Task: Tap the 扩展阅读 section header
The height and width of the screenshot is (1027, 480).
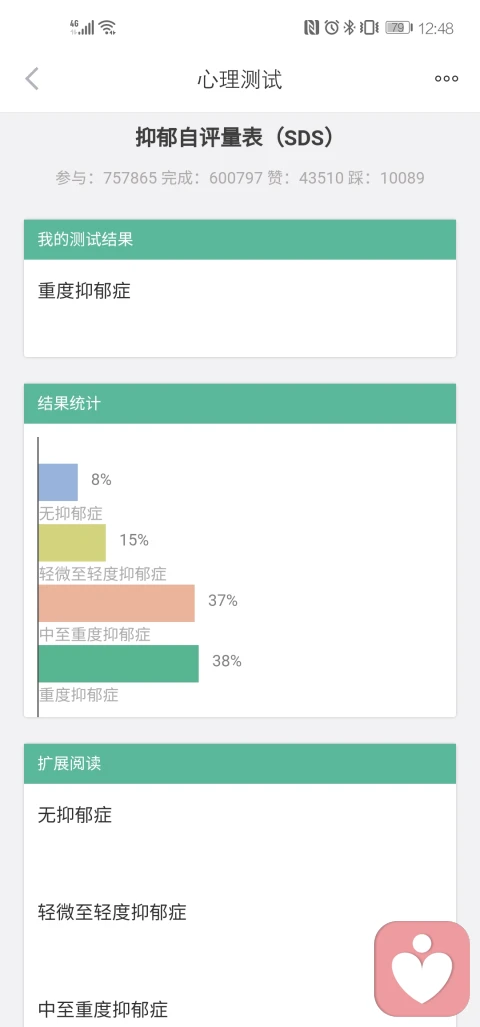Action: (240, 764)
